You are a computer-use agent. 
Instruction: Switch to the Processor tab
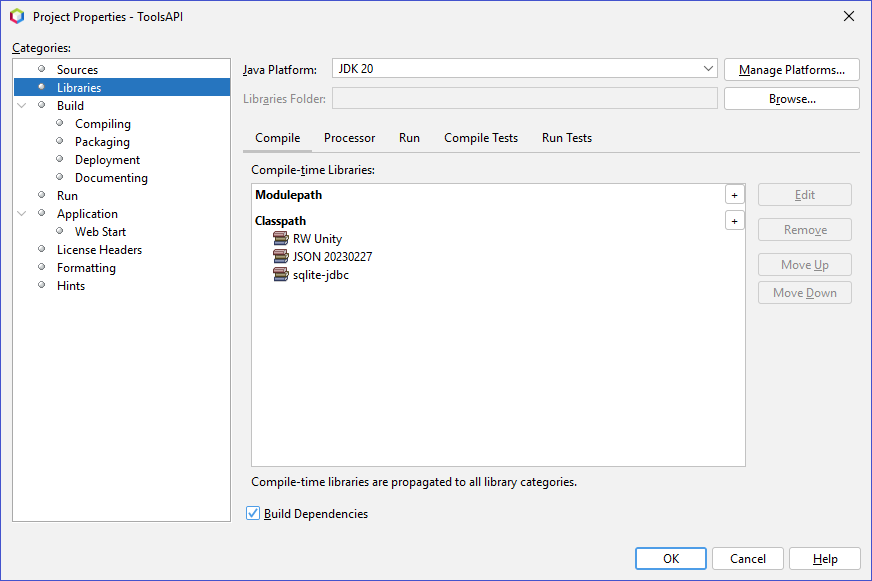[x=349, y=138]
